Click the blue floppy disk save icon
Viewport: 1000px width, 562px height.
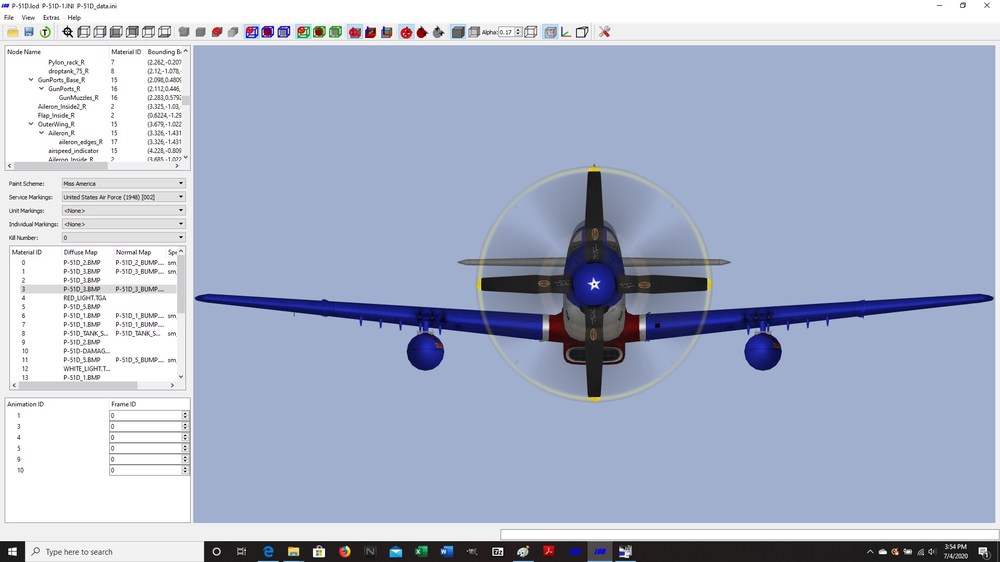(29, 32)
